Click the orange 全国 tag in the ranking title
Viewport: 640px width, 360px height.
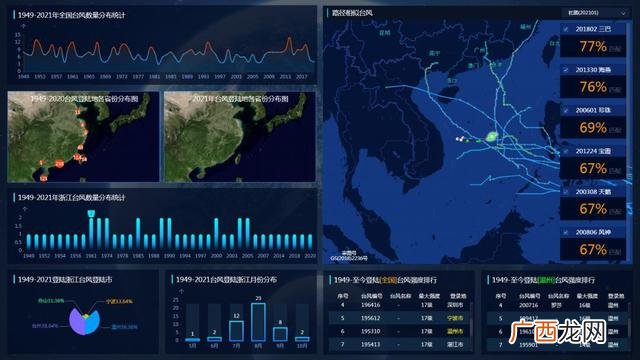[389, 280]
